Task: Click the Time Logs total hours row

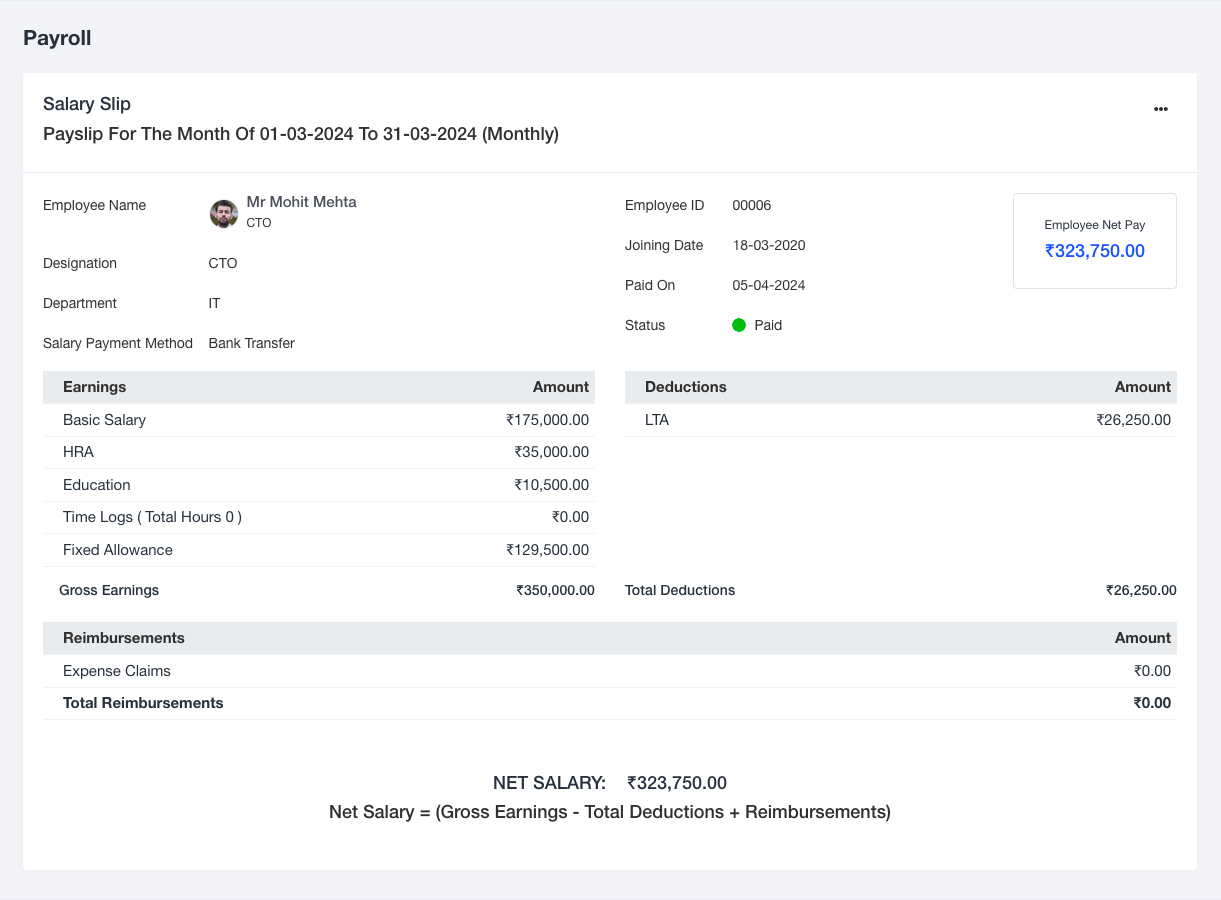Action: [x=318, y=517]
